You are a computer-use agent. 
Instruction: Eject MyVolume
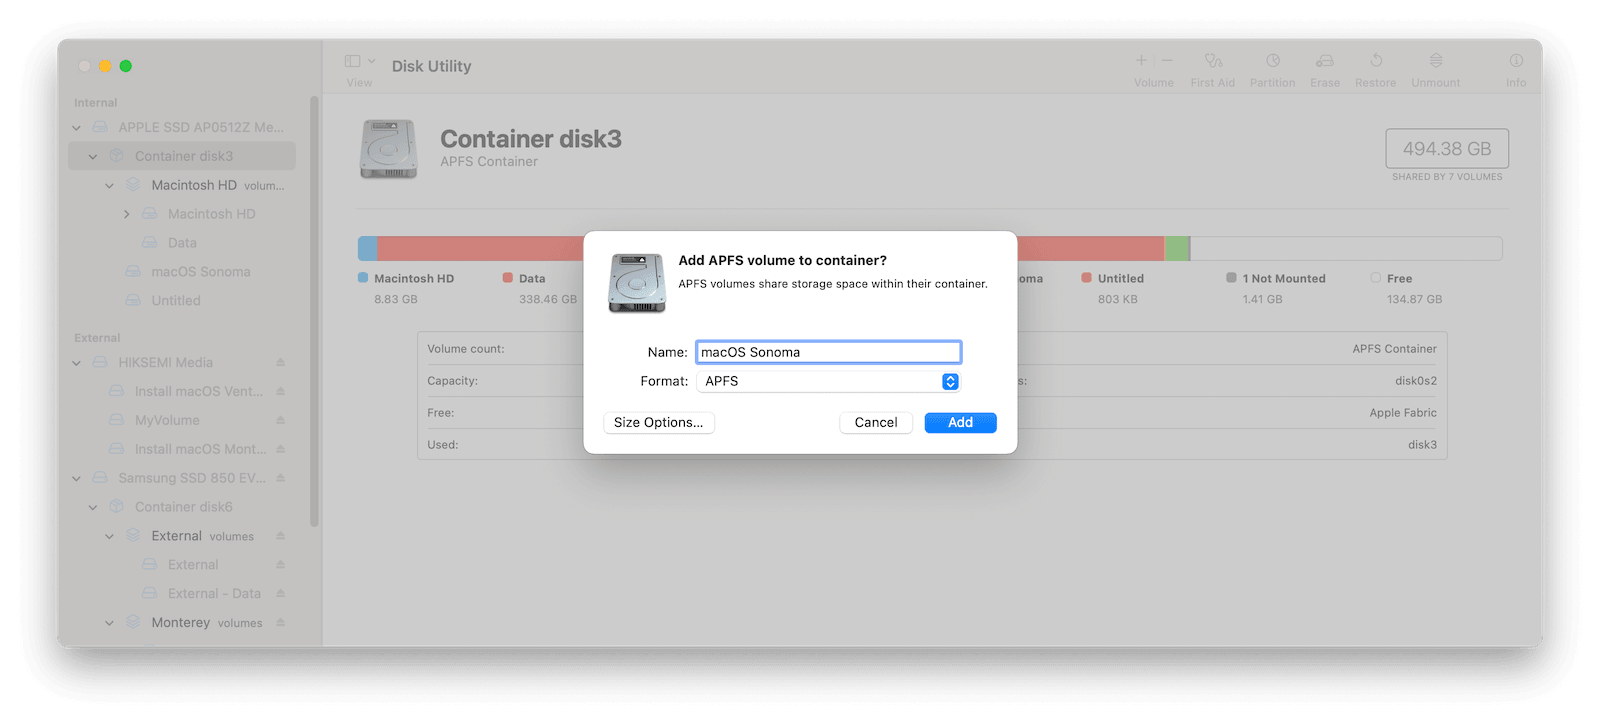click(x=281, y=421)
